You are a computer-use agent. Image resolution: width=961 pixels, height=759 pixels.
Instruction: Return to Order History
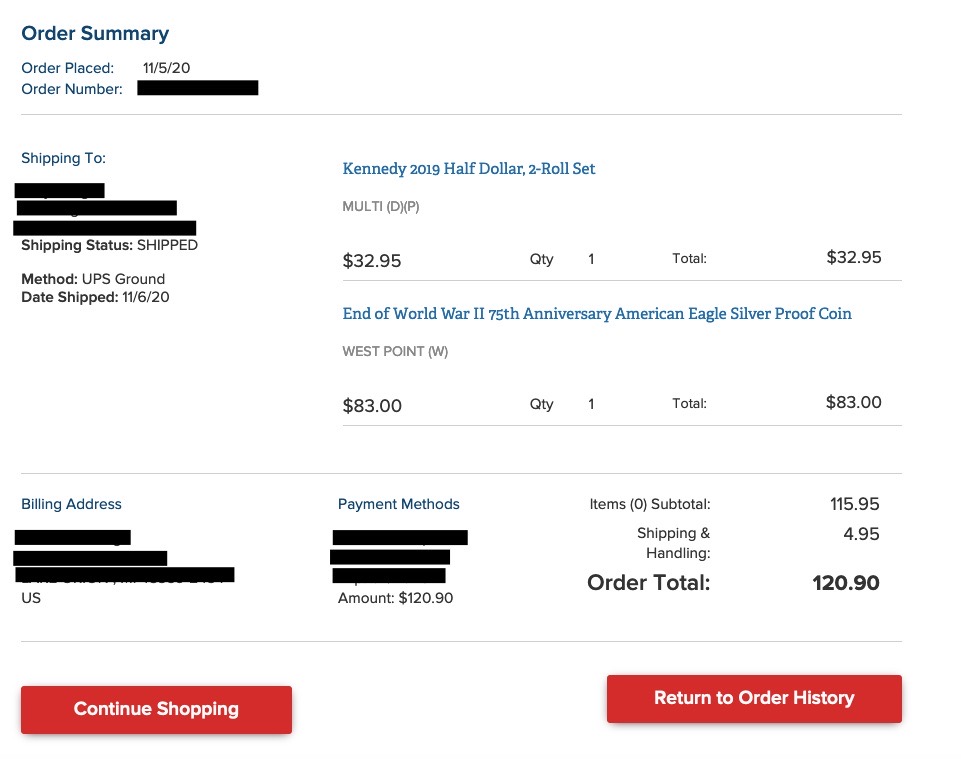pos(754,698)
